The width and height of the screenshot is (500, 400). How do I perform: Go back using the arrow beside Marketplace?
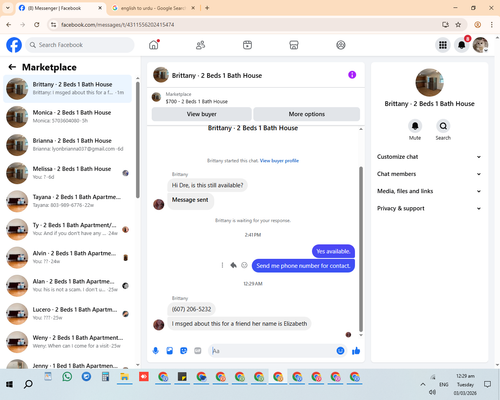12,67
